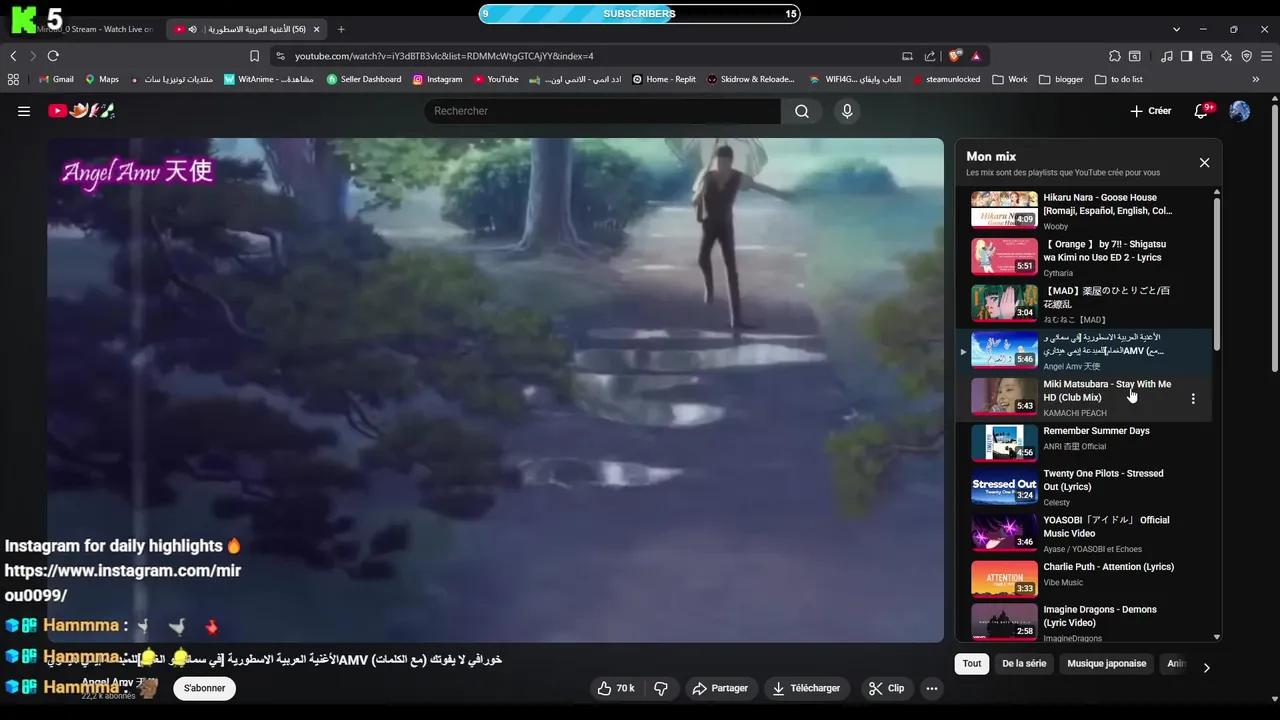
Task: Open more actions ellipsis under video
Action: click(x=932, y=688)
